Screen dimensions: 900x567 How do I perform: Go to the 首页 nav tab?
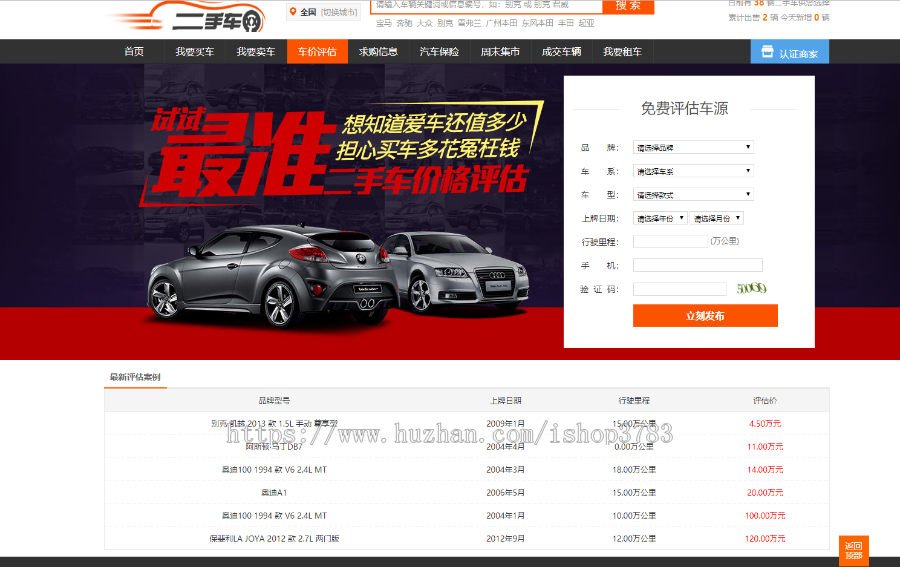(x=134, y=52)
